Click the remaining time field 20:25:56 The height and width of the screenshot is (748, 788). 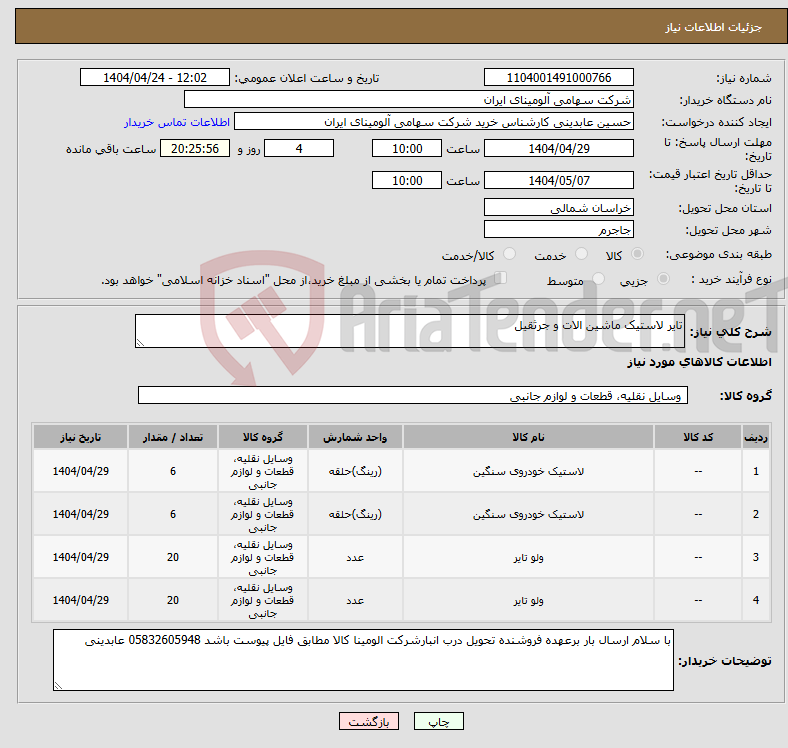point(195,148)
